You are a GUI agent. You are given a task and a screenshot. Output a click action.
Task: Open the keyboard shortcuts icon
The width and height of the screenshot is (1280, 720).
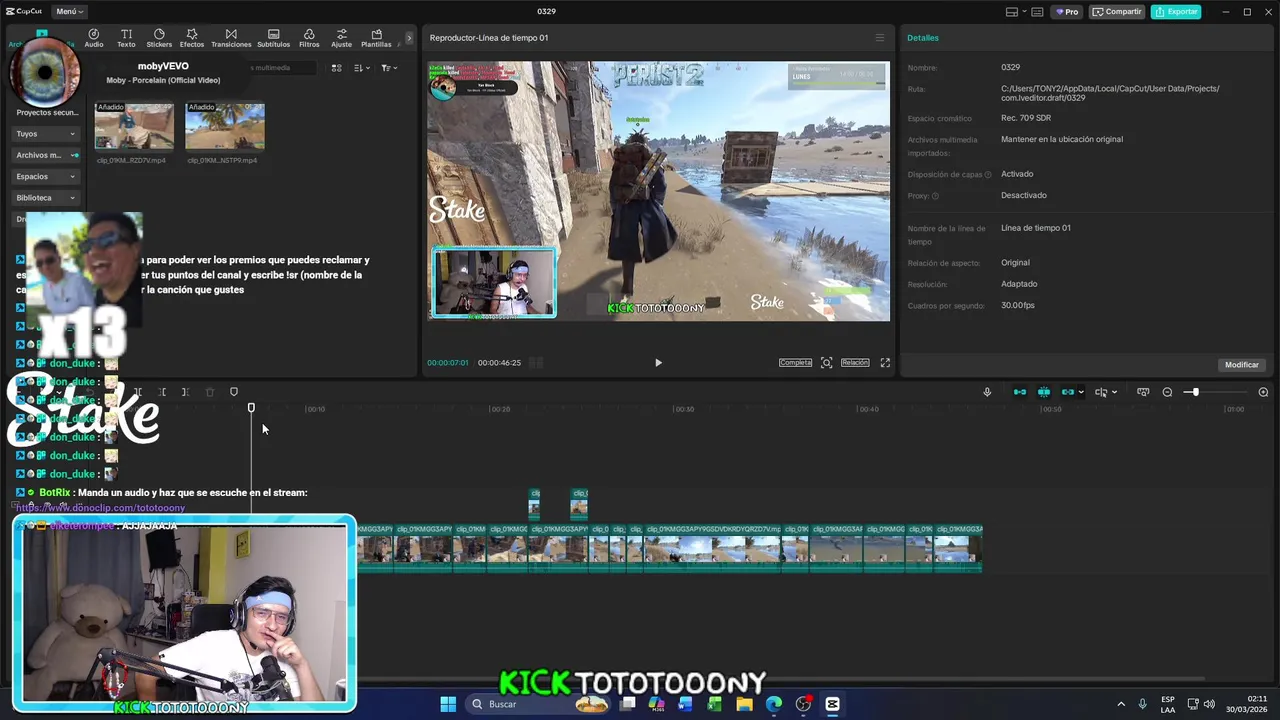[x=1037, y=12]
